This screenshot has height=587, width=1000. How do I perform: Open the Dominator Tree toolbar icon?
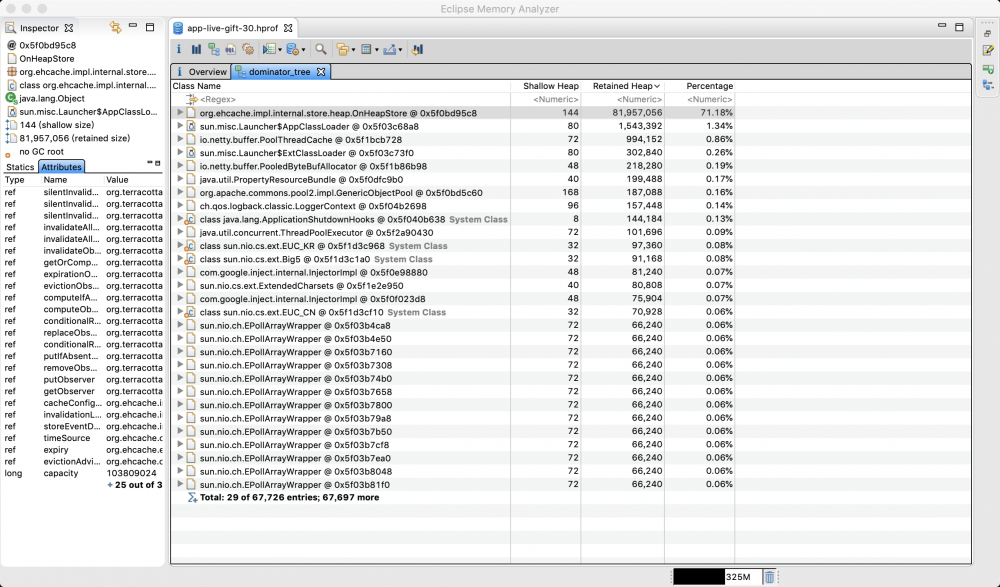coord(214,49)
